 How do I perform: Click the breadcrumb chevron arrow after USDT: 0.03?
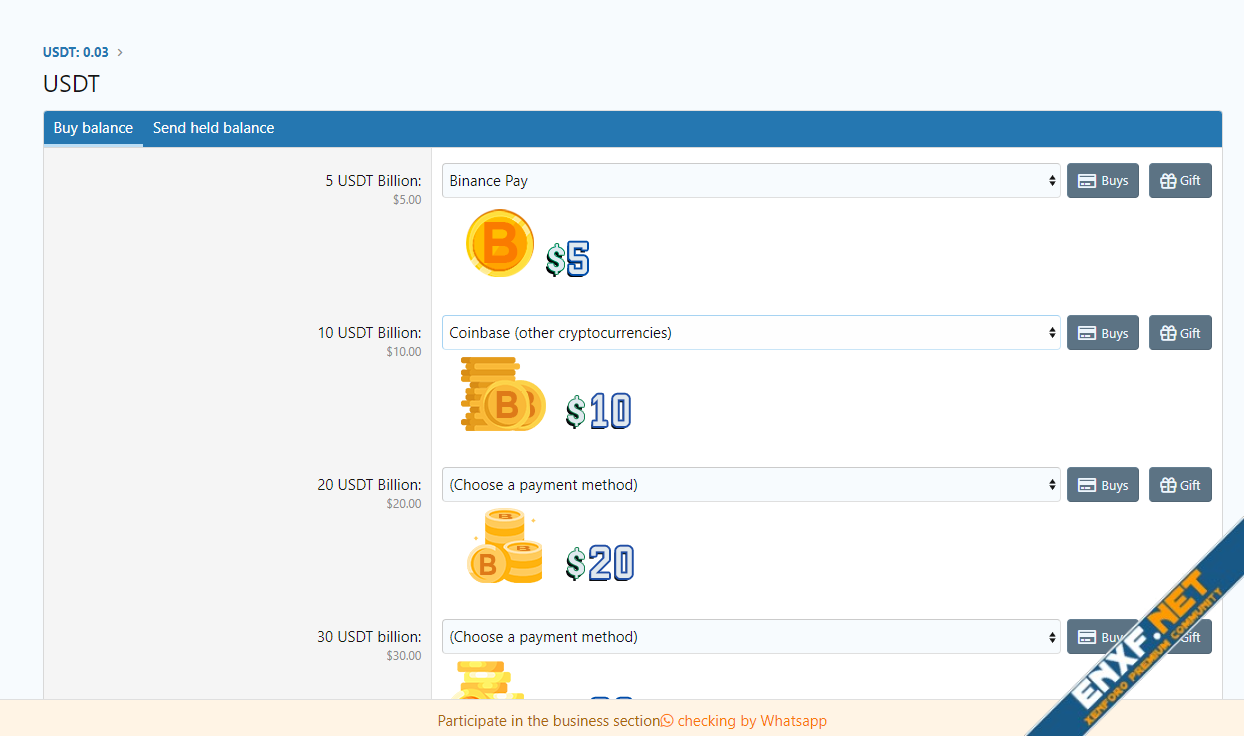120,52
